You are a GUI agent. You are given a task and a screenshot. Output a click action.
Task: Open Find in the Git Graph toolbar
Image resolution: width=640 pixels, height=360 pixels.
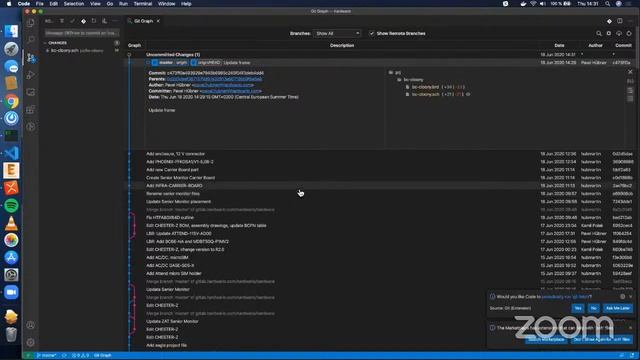click(x=599, y=33)
